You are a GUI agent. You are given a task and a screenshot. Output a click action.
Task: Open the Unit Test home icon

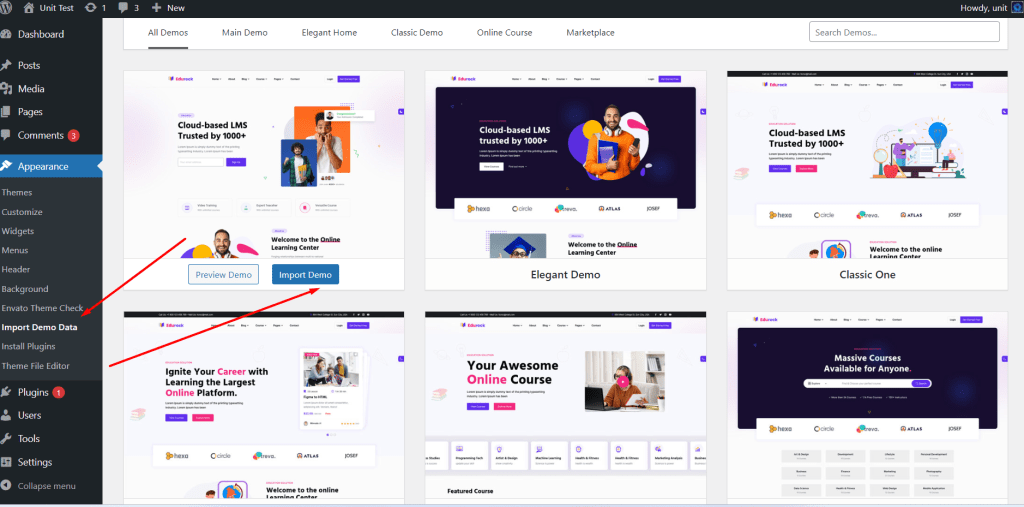tap(29, 8)
